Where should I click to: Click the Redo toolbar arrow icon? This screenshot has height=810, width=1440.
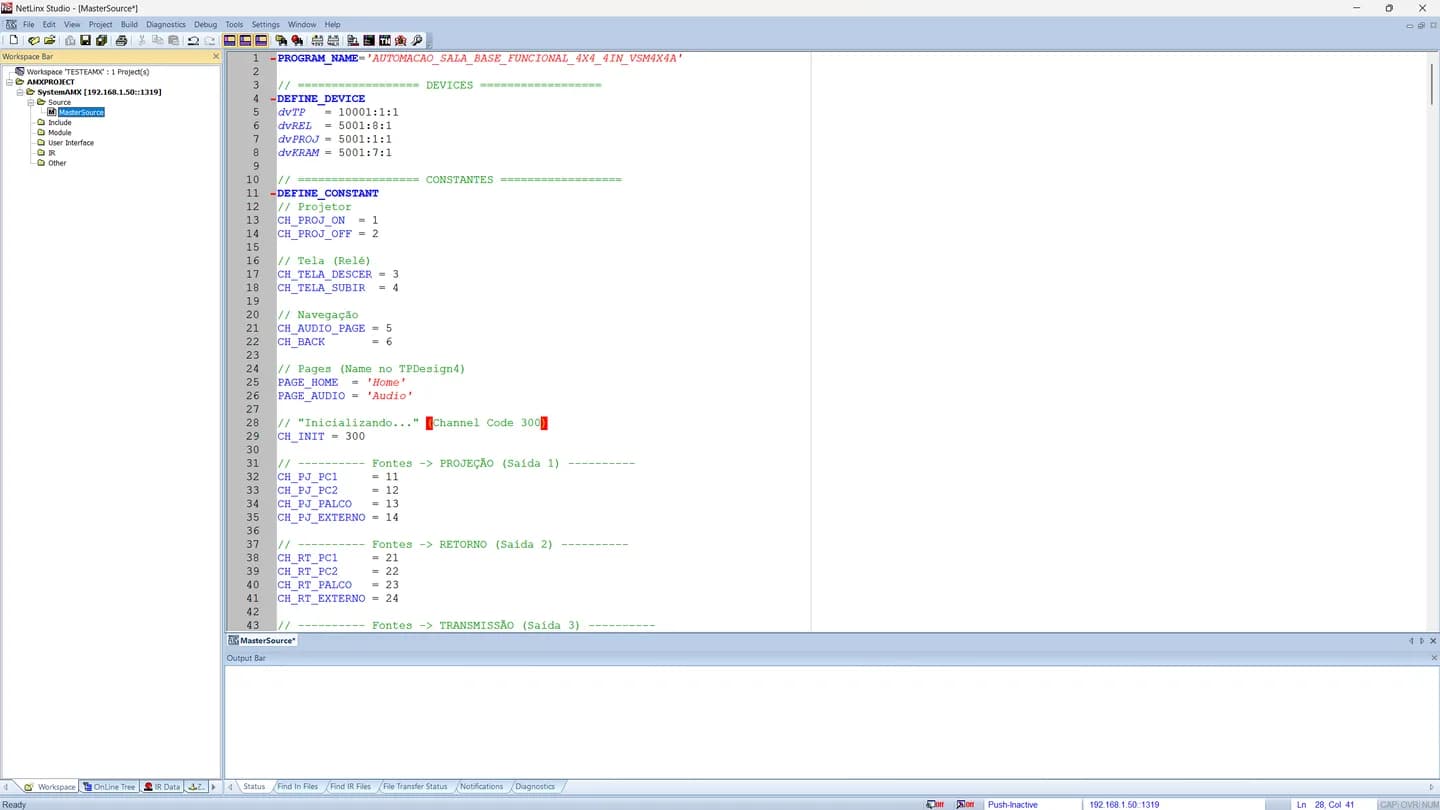(x=210, y=40)
